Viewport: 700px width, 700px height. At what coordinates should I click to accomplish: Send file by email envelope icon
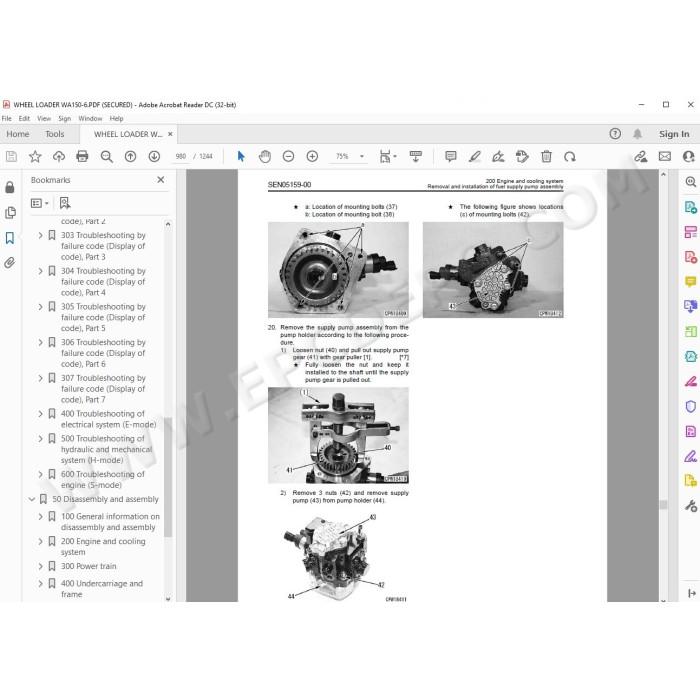665,156
